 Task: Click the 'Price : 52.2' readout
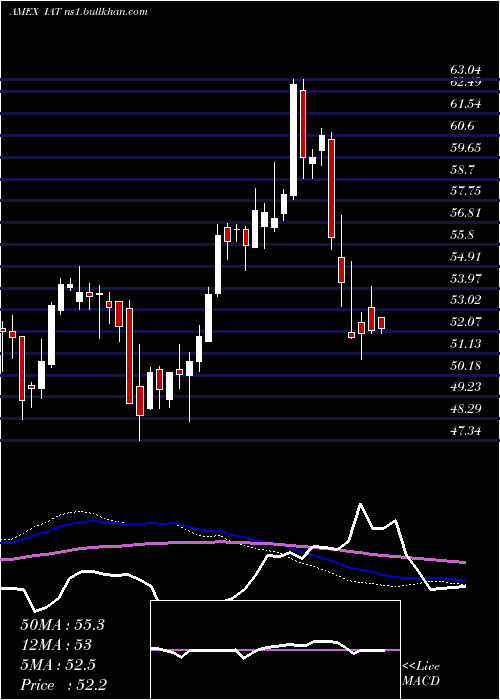(63, 685)
